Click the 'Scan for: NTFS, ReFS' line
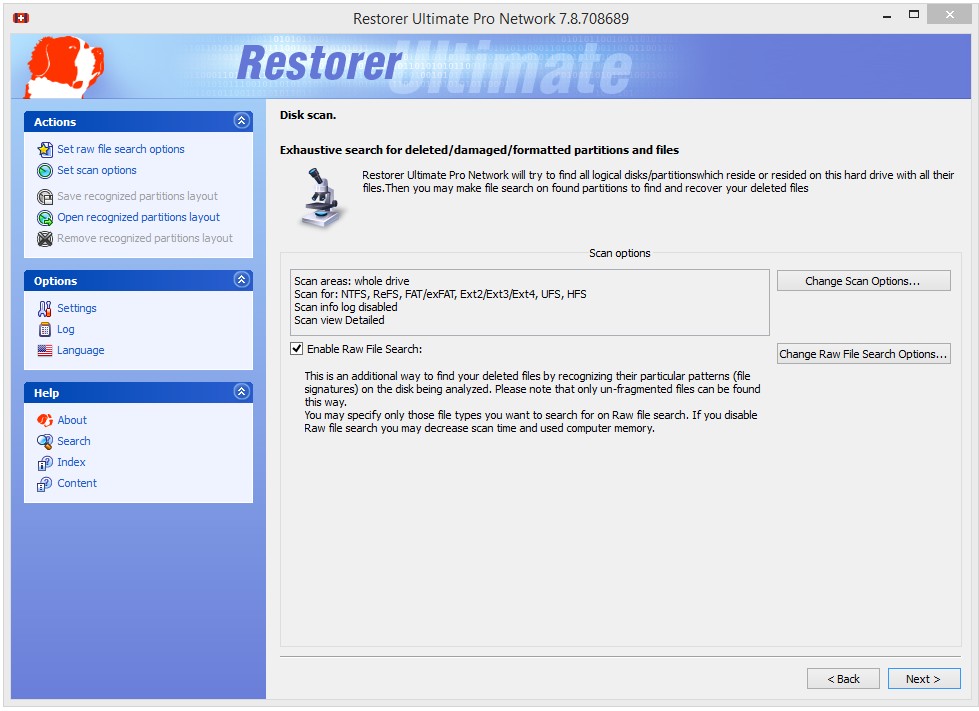This screenshot has width=979, height=711. 440,294
